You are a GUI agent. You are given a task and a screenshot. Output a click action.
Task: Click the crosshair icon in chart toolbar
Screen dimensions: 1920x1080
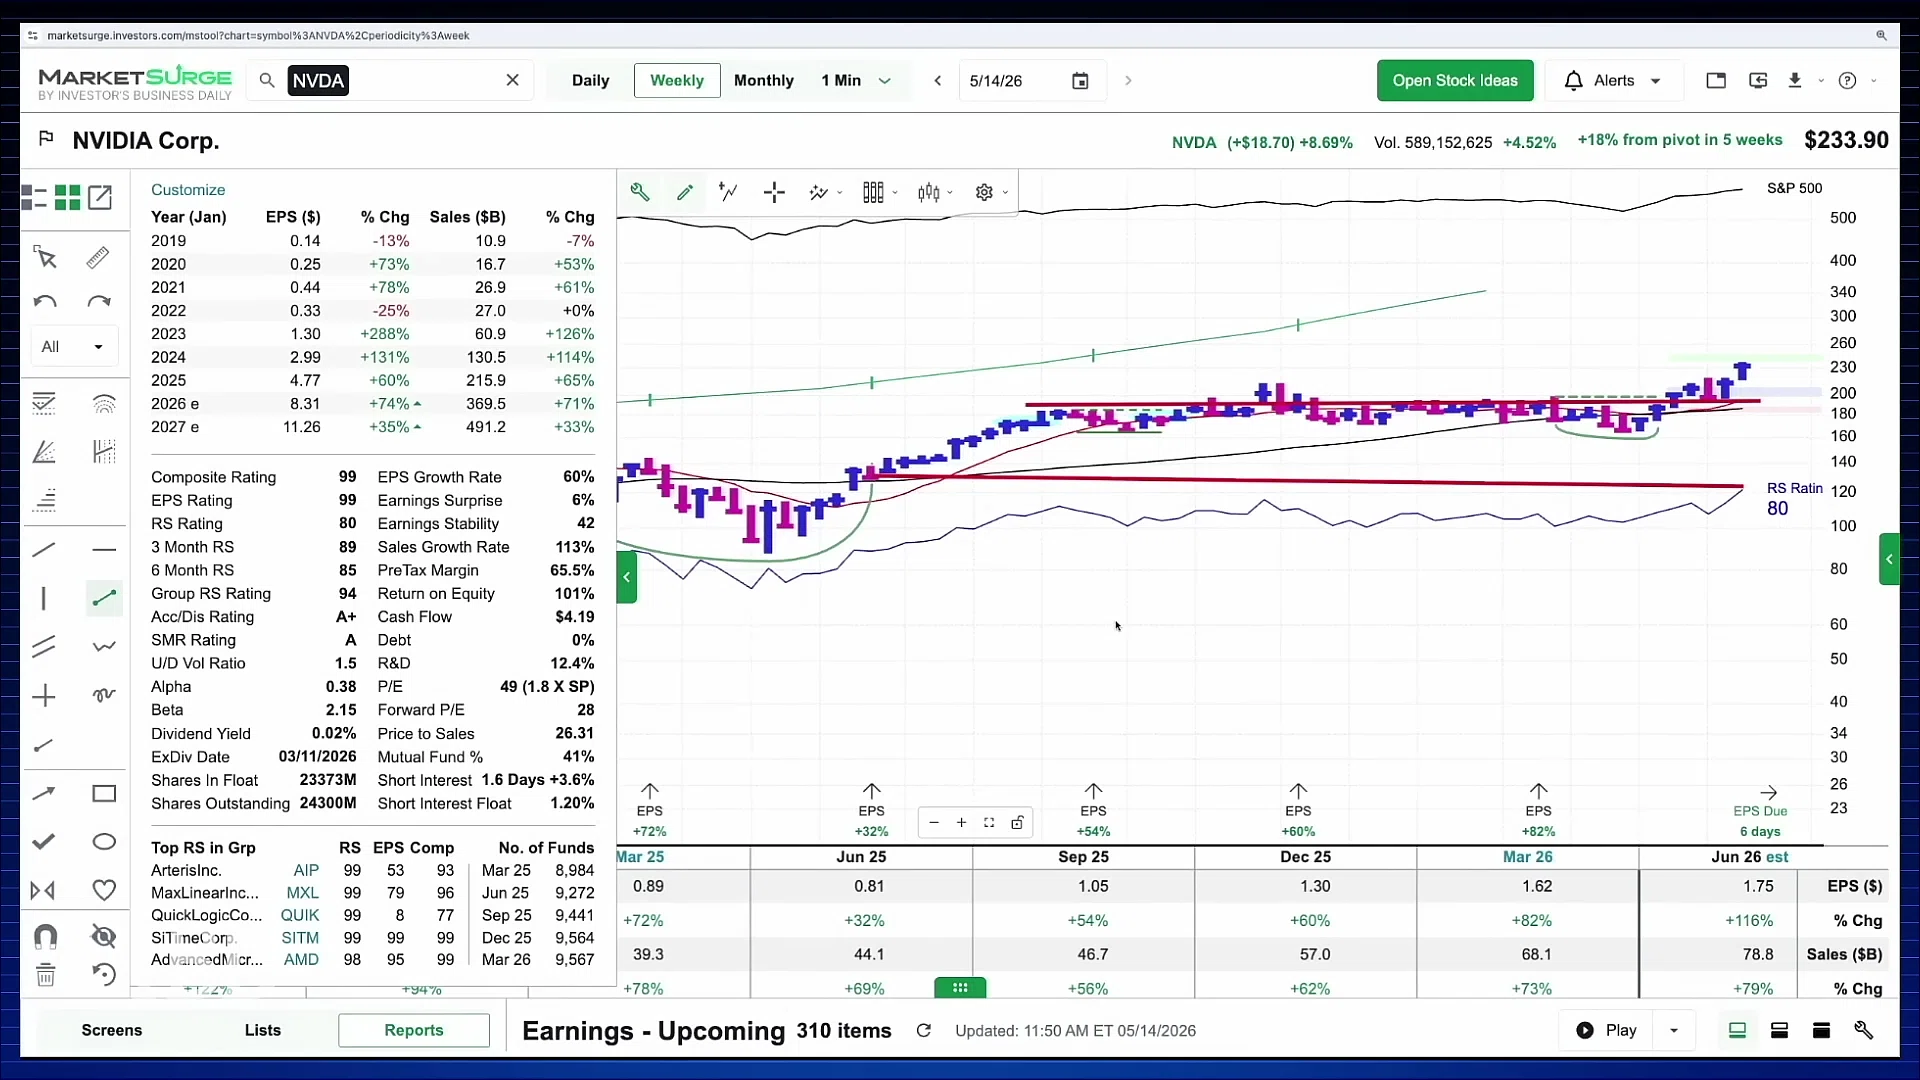click(774, 192)
